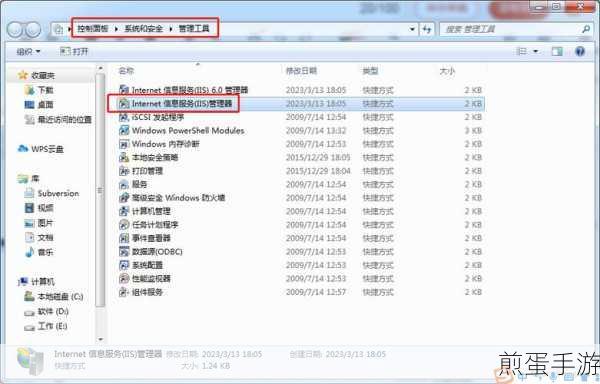Go forward with the forward arrow
The image size is (600, 384).
33,29
